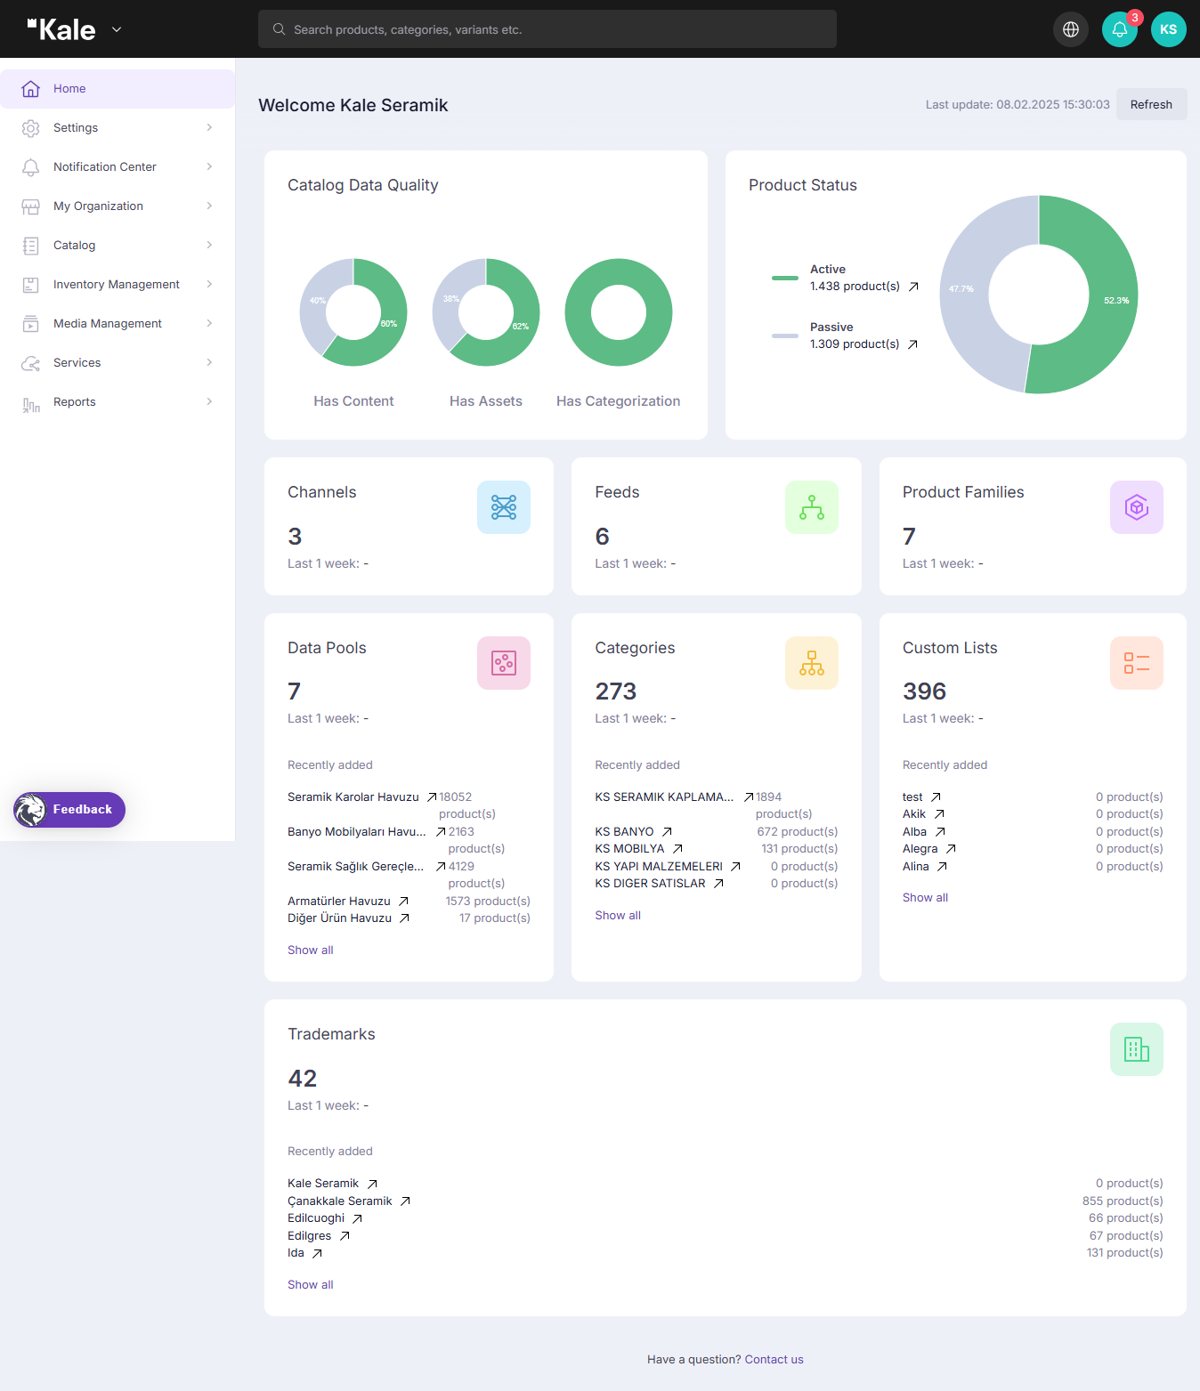The height and width of the screenshot is (1391, 1200).
Task: Click the Has Assets donut chart
Action: point(486,313)
